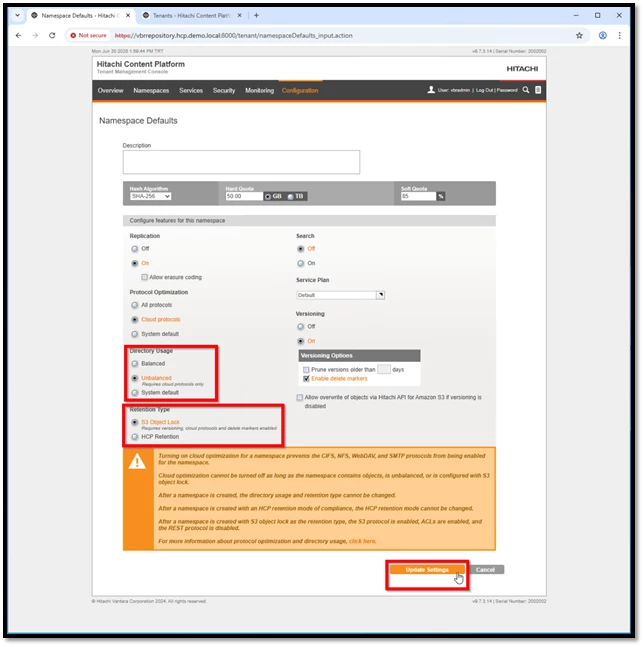644x647 pixels.
Task: Bookmark page with star icon
Action: pyautogui.click(x=579, y=35)
